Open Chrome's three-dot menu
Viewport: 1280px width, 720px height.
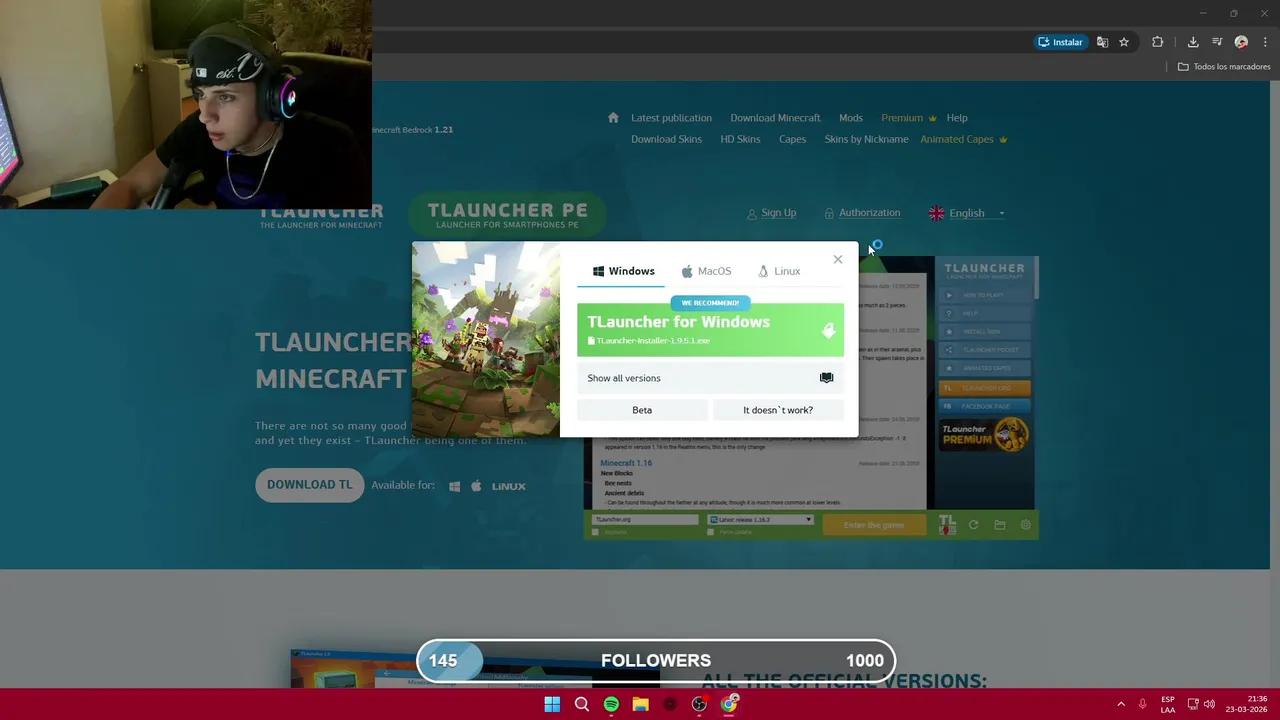coord(1265,42)
